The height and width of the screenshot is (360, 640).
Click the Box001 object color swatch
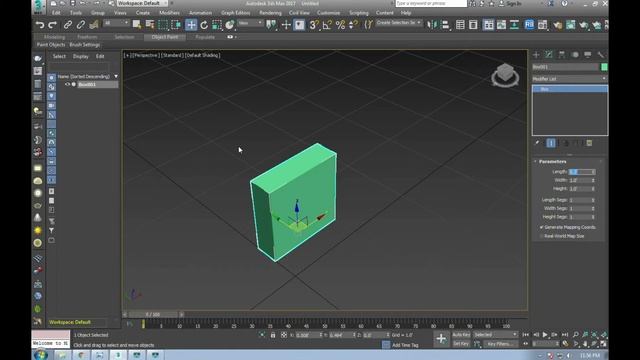[604, 67]
